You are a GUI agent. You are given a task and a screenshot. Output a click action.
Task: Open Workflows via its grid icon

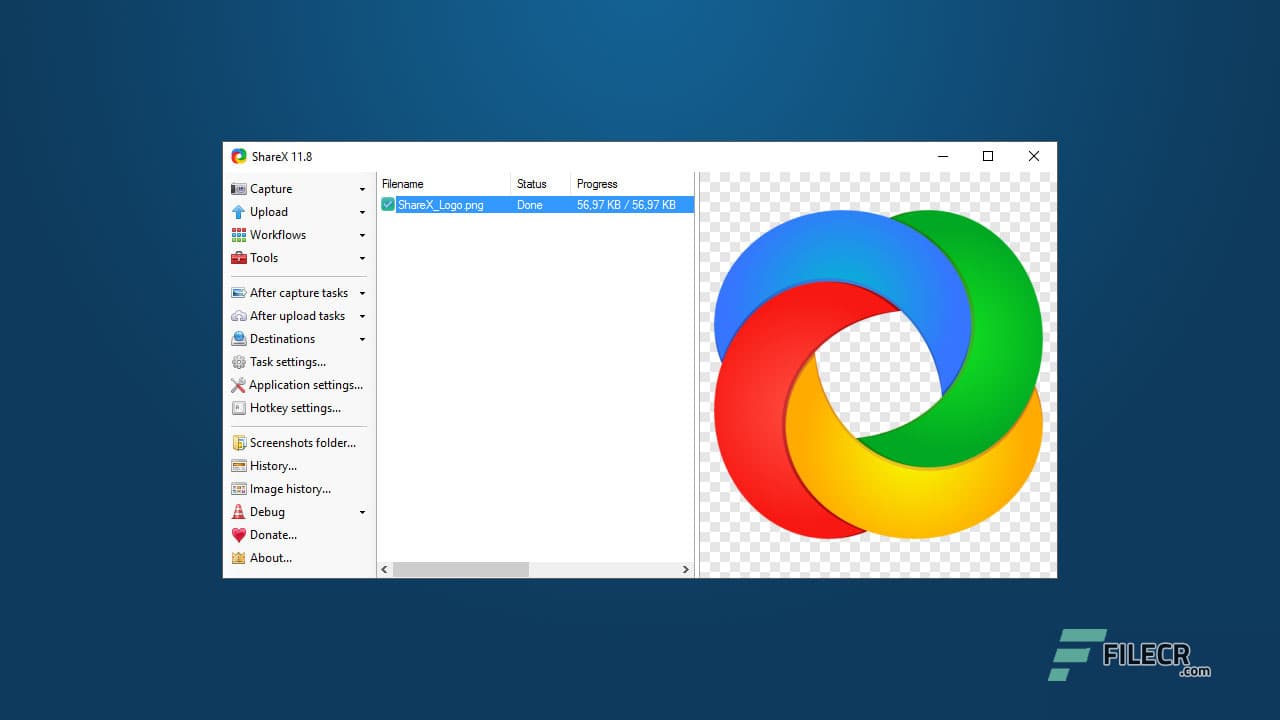pyautogui.click(x=239, y=234)
